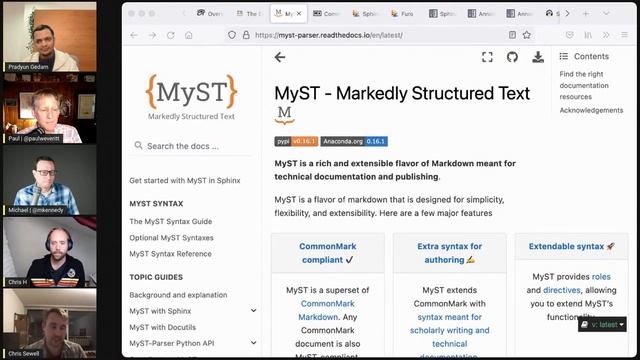The image size is (640, 360).
Task: Open Extendable syntax card heading
Action: coord(571,246)
